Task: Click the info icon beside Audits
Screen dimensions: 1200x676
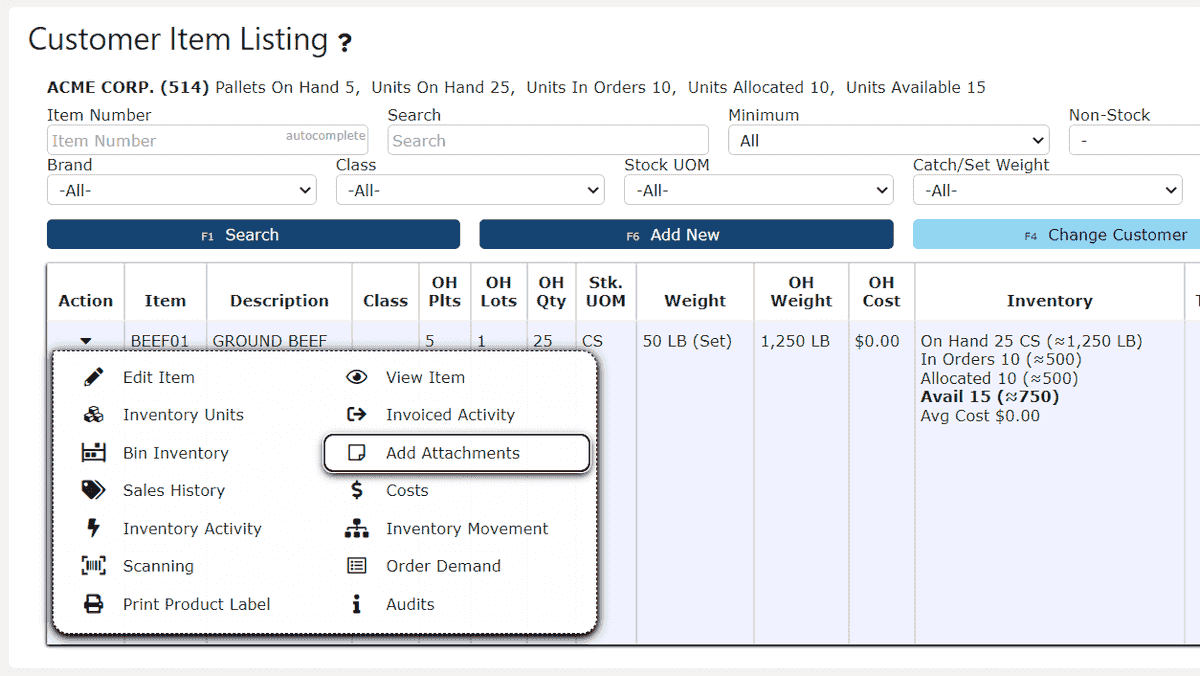Action: coord(357,604)
